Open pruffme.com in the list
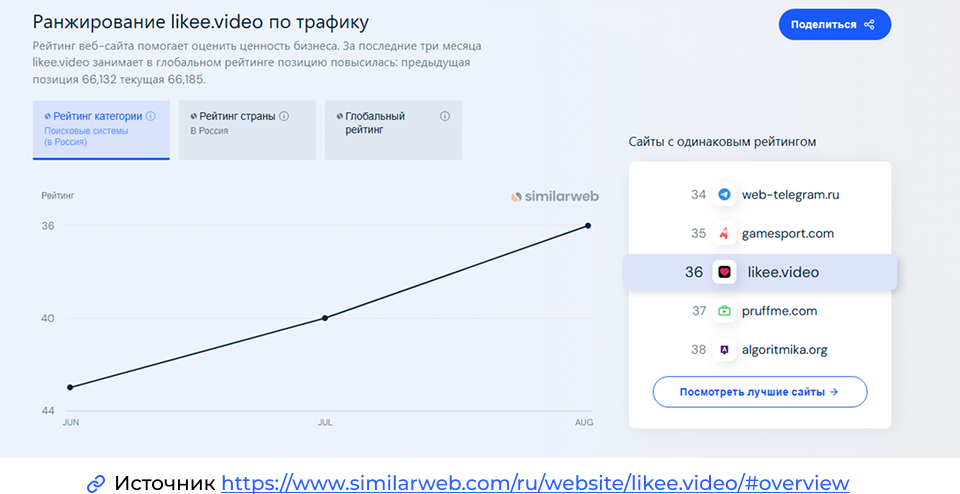Image resolution: width=960 pixels, height=494 pixels. pos(779,311)
